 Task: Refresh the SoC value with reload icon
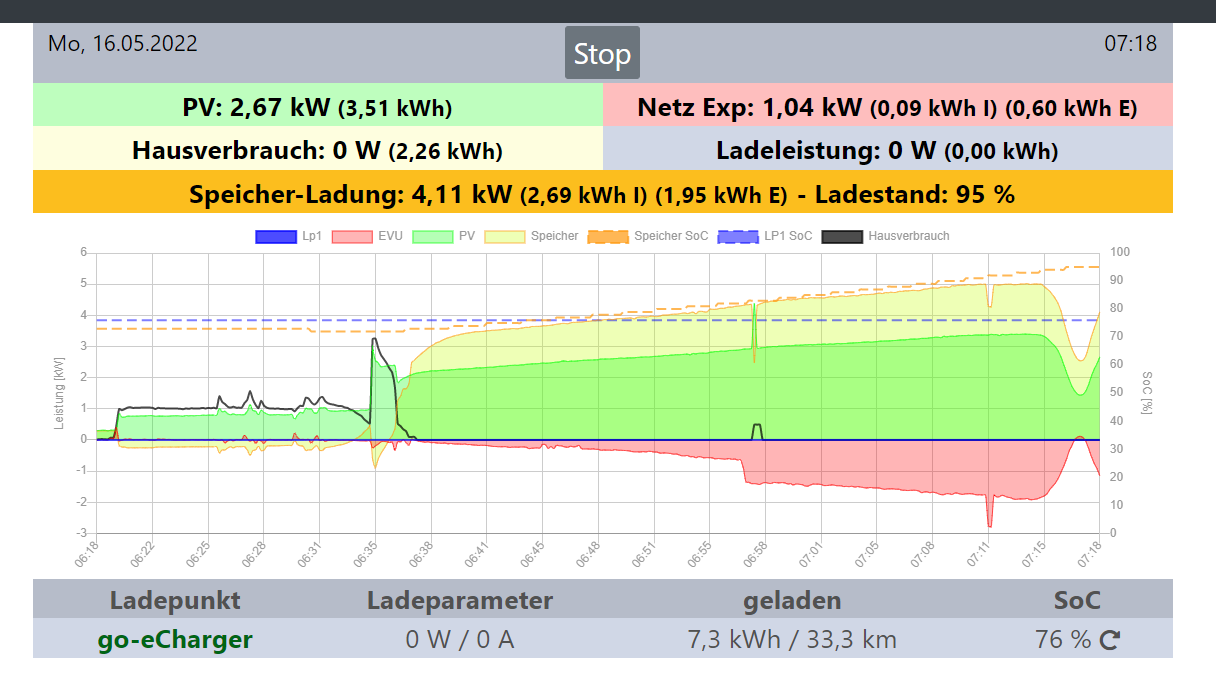1110,640
